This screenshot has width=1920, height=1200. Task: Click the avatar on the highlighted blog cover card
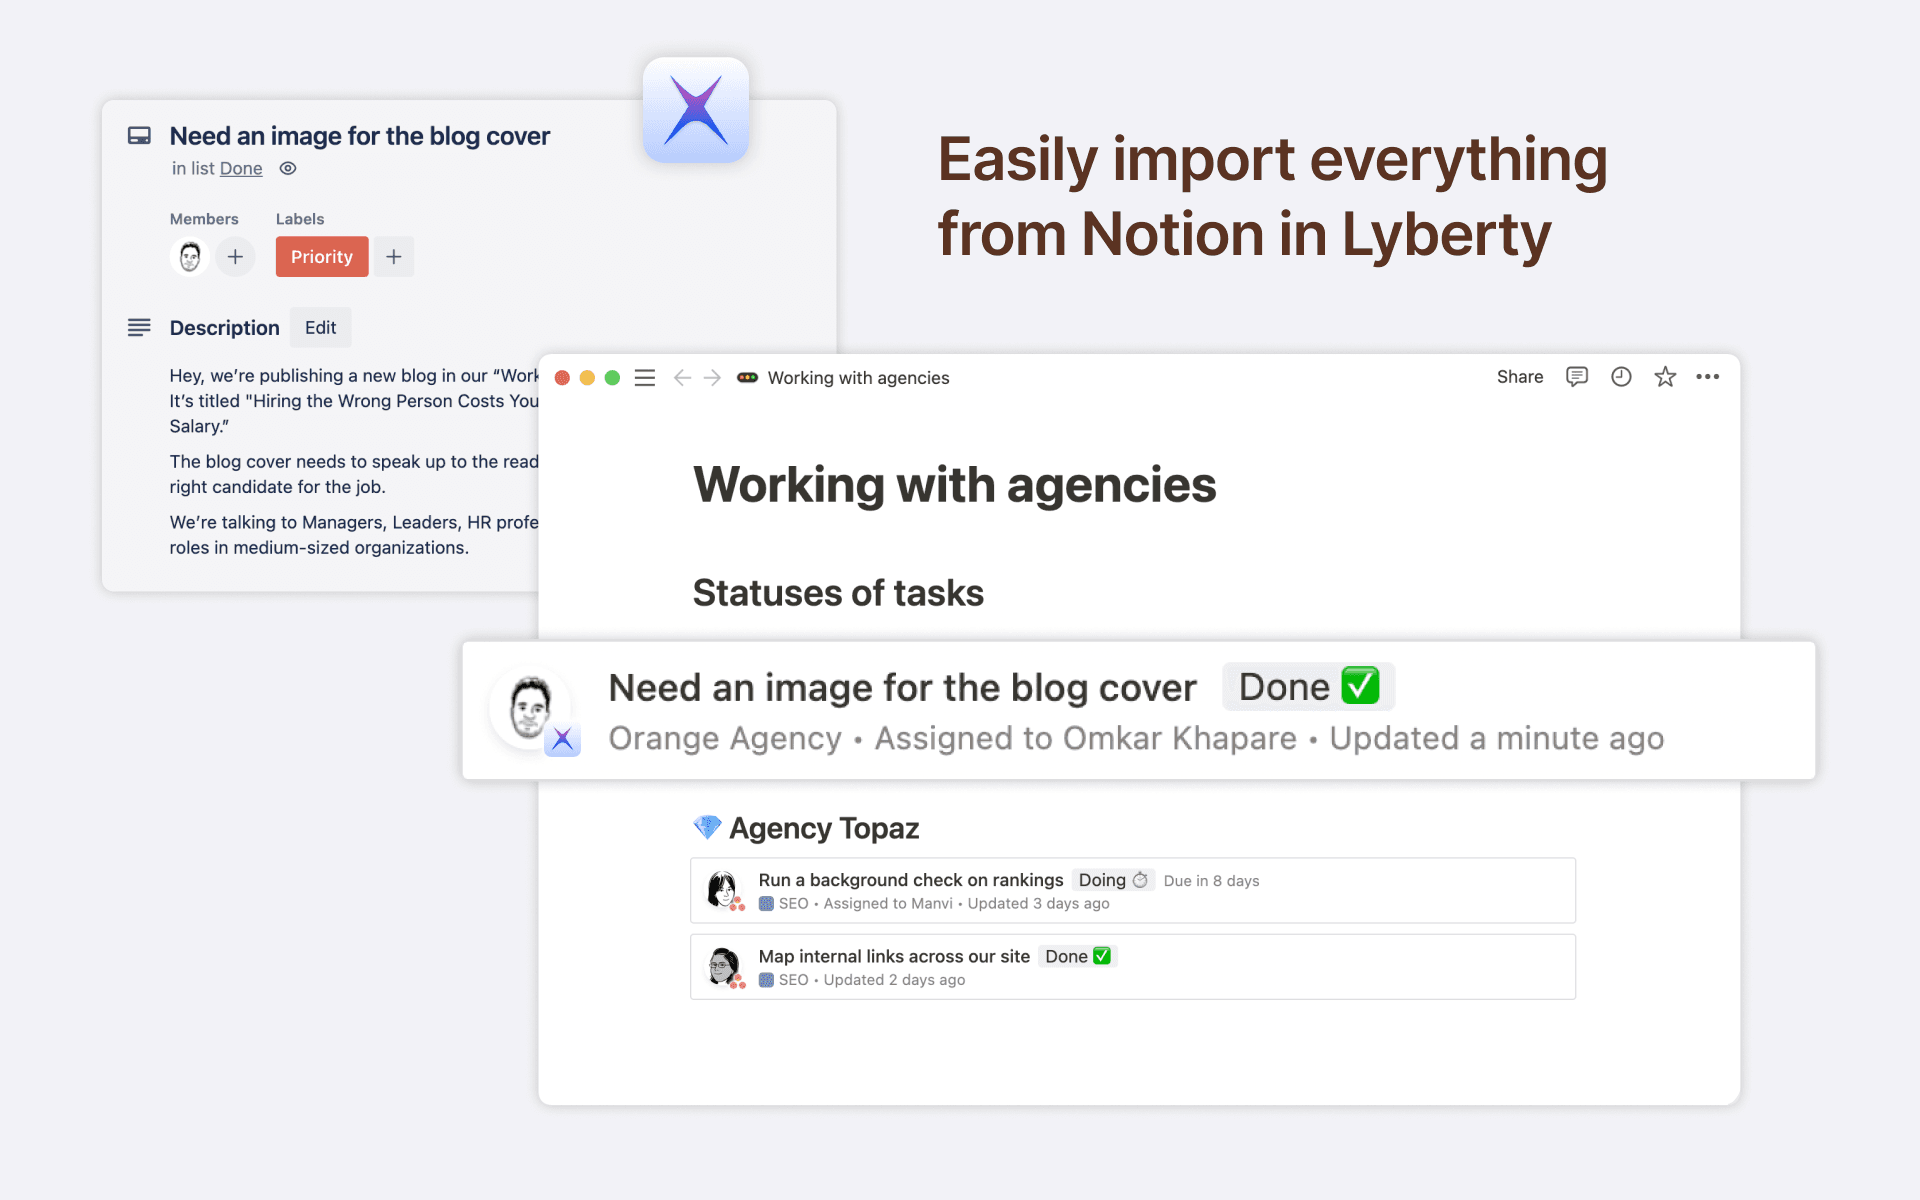[530, 708]
